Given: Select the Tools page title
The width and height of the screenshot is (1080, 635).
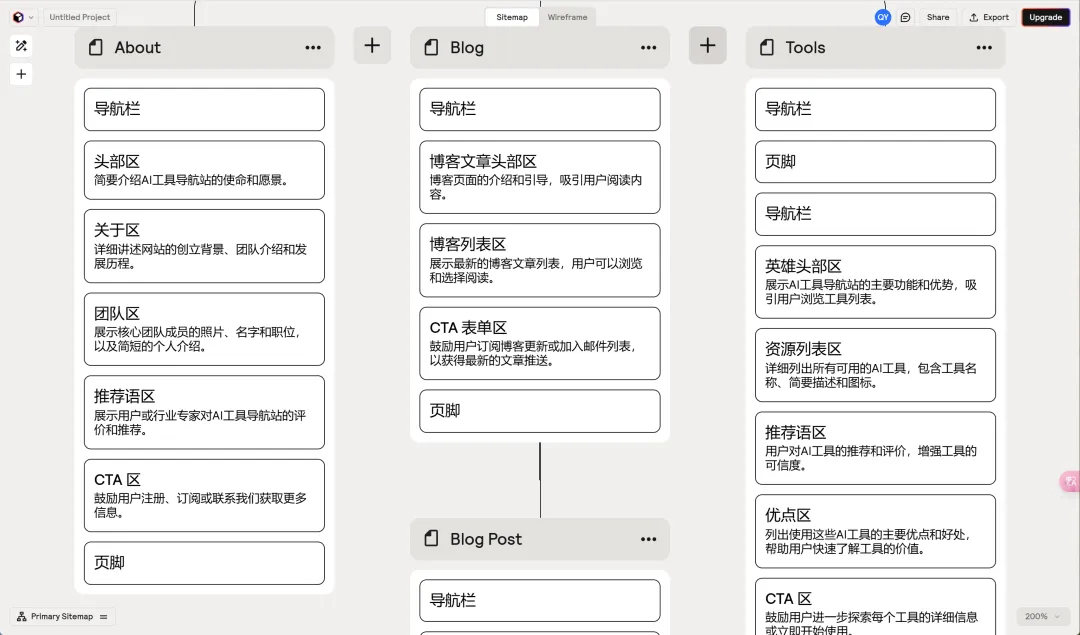Looking at the screenshot, I should pyautogui.click(x=805, y=48).
